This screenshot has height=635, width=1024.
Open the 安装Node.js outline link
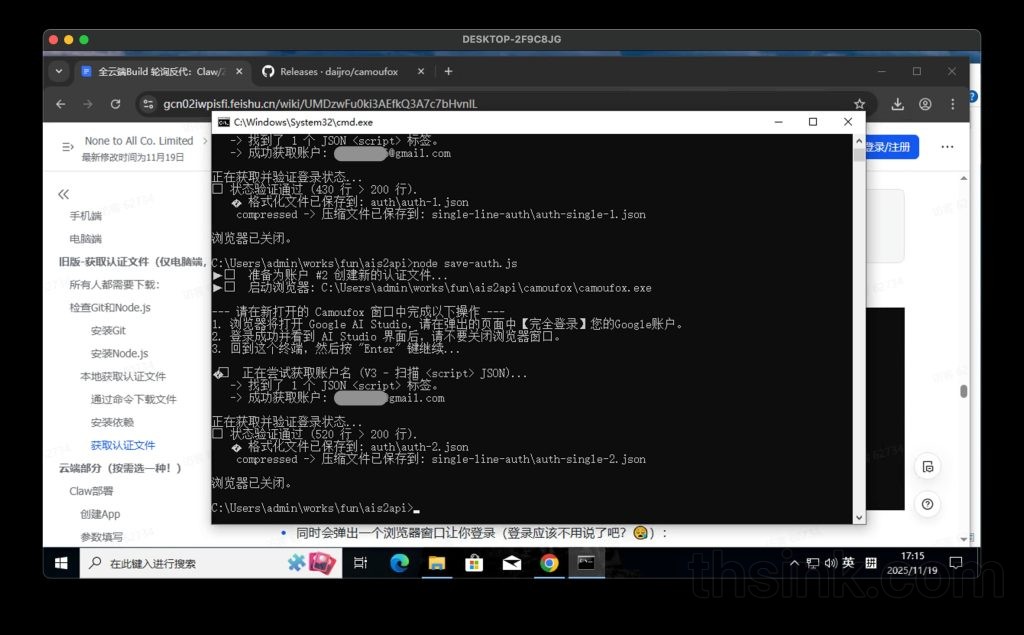119,353
